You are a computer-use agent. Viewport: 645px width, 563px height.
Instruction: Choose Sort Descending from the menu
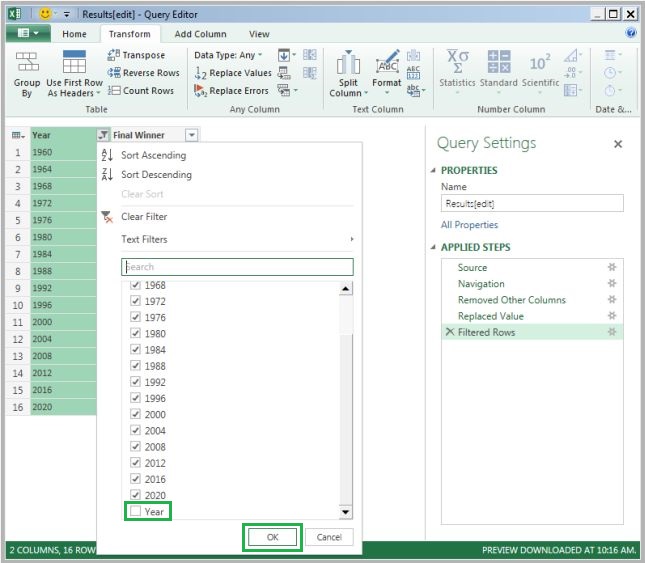[x=156, y=175]
